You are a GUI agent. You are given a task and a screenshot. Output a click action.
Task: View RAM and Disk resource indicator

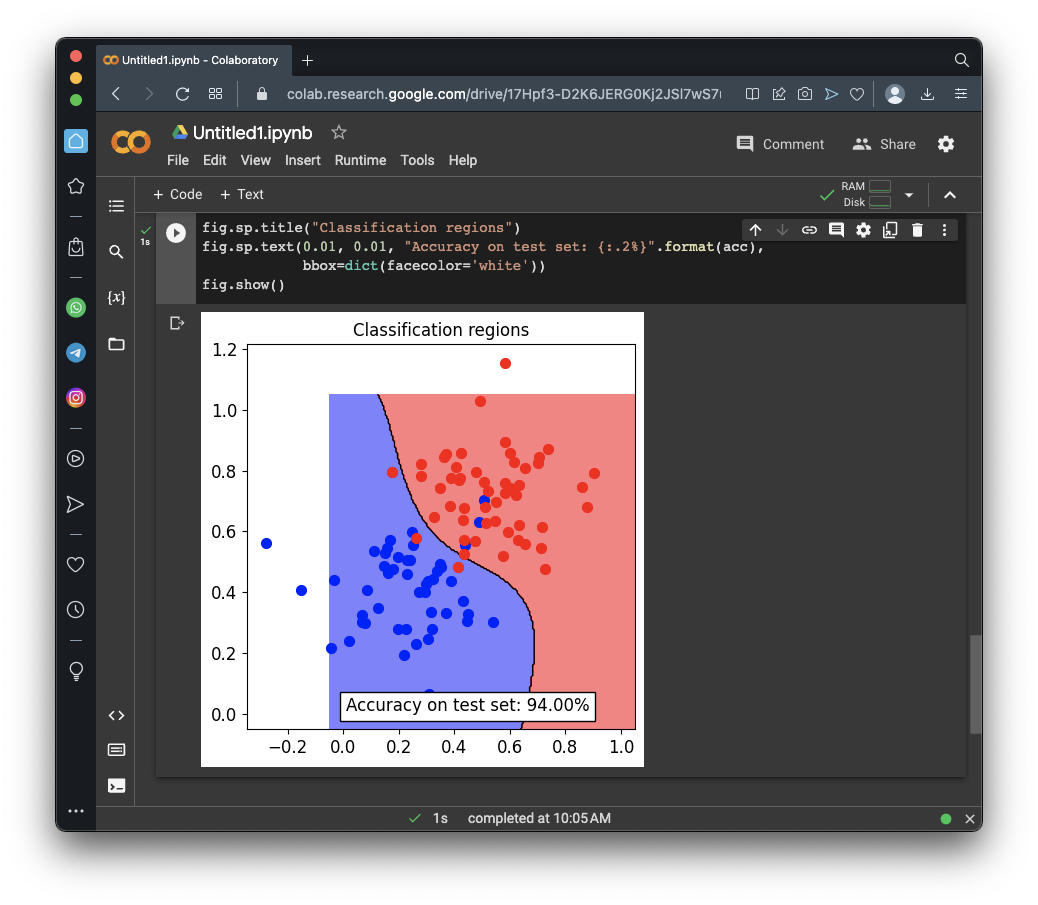pyautogui.click(x=866, y=195)
